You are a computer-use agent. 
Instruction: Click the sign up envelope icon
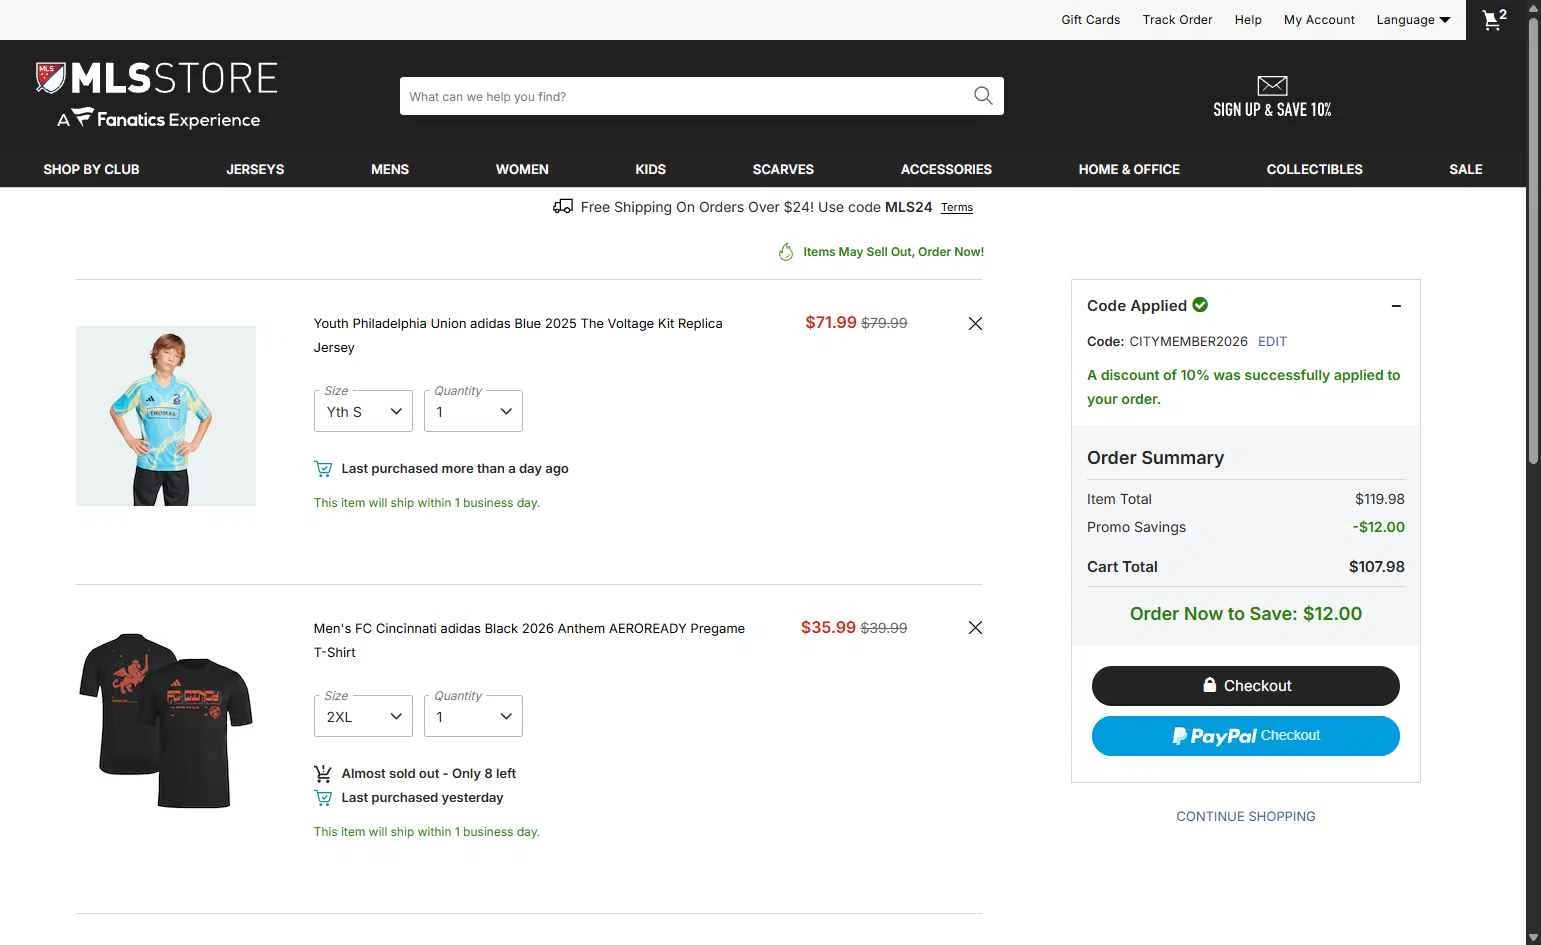[1272, 86]
